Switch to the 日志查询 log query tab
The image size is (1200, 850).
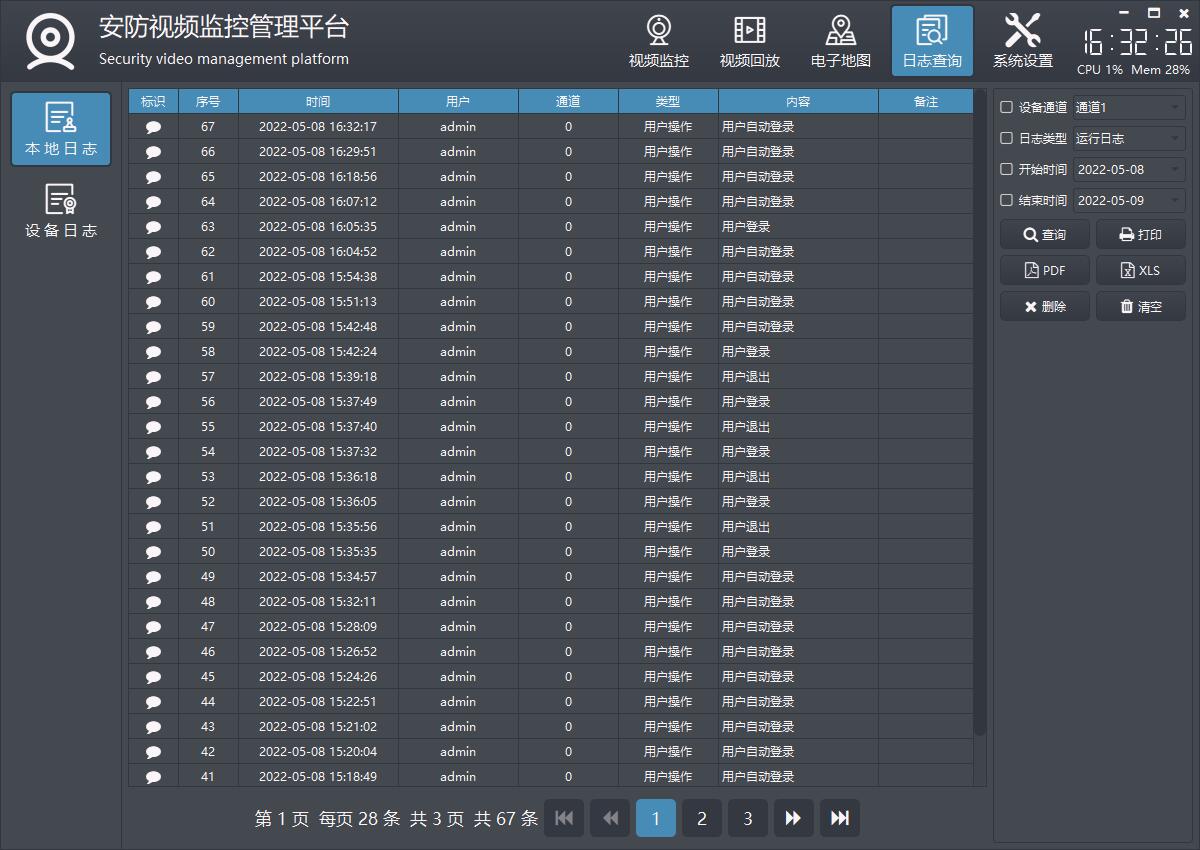(931, 41)
